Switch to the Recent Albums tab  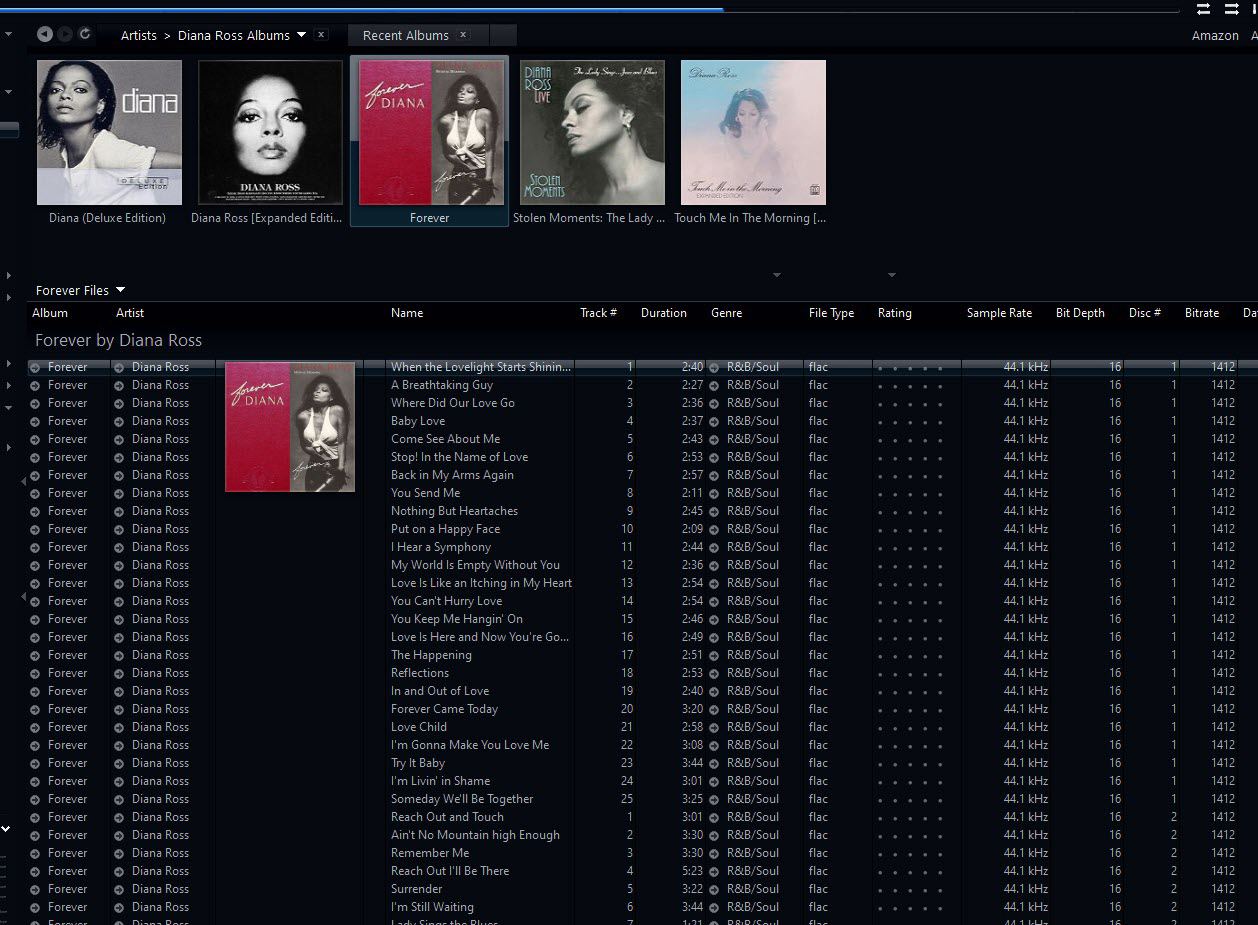(x=405, y=35)
